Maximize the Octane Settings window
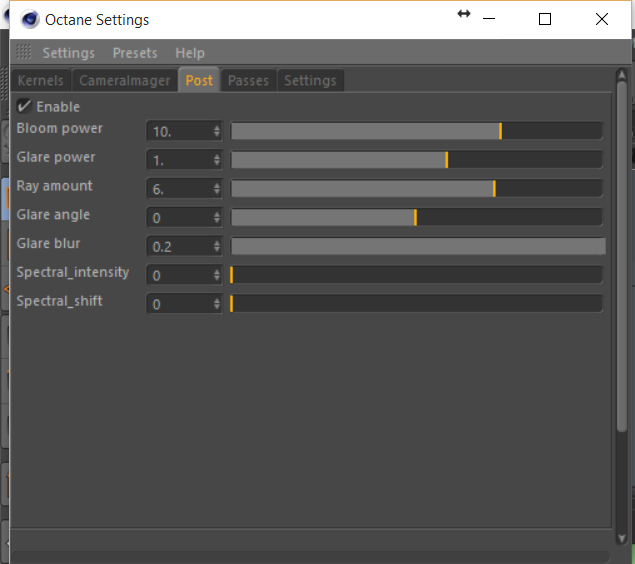The image size is (635, 564). (545, 19)
